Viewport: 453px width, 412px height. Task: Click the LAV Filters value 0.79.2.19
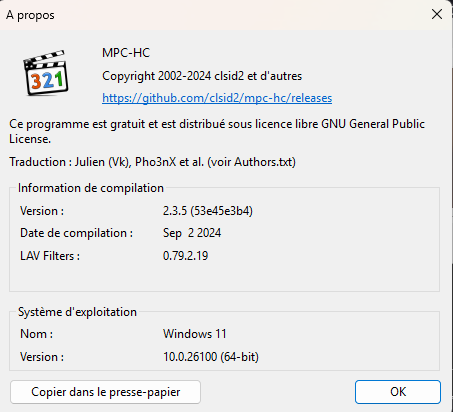click(x=185, y=256)
